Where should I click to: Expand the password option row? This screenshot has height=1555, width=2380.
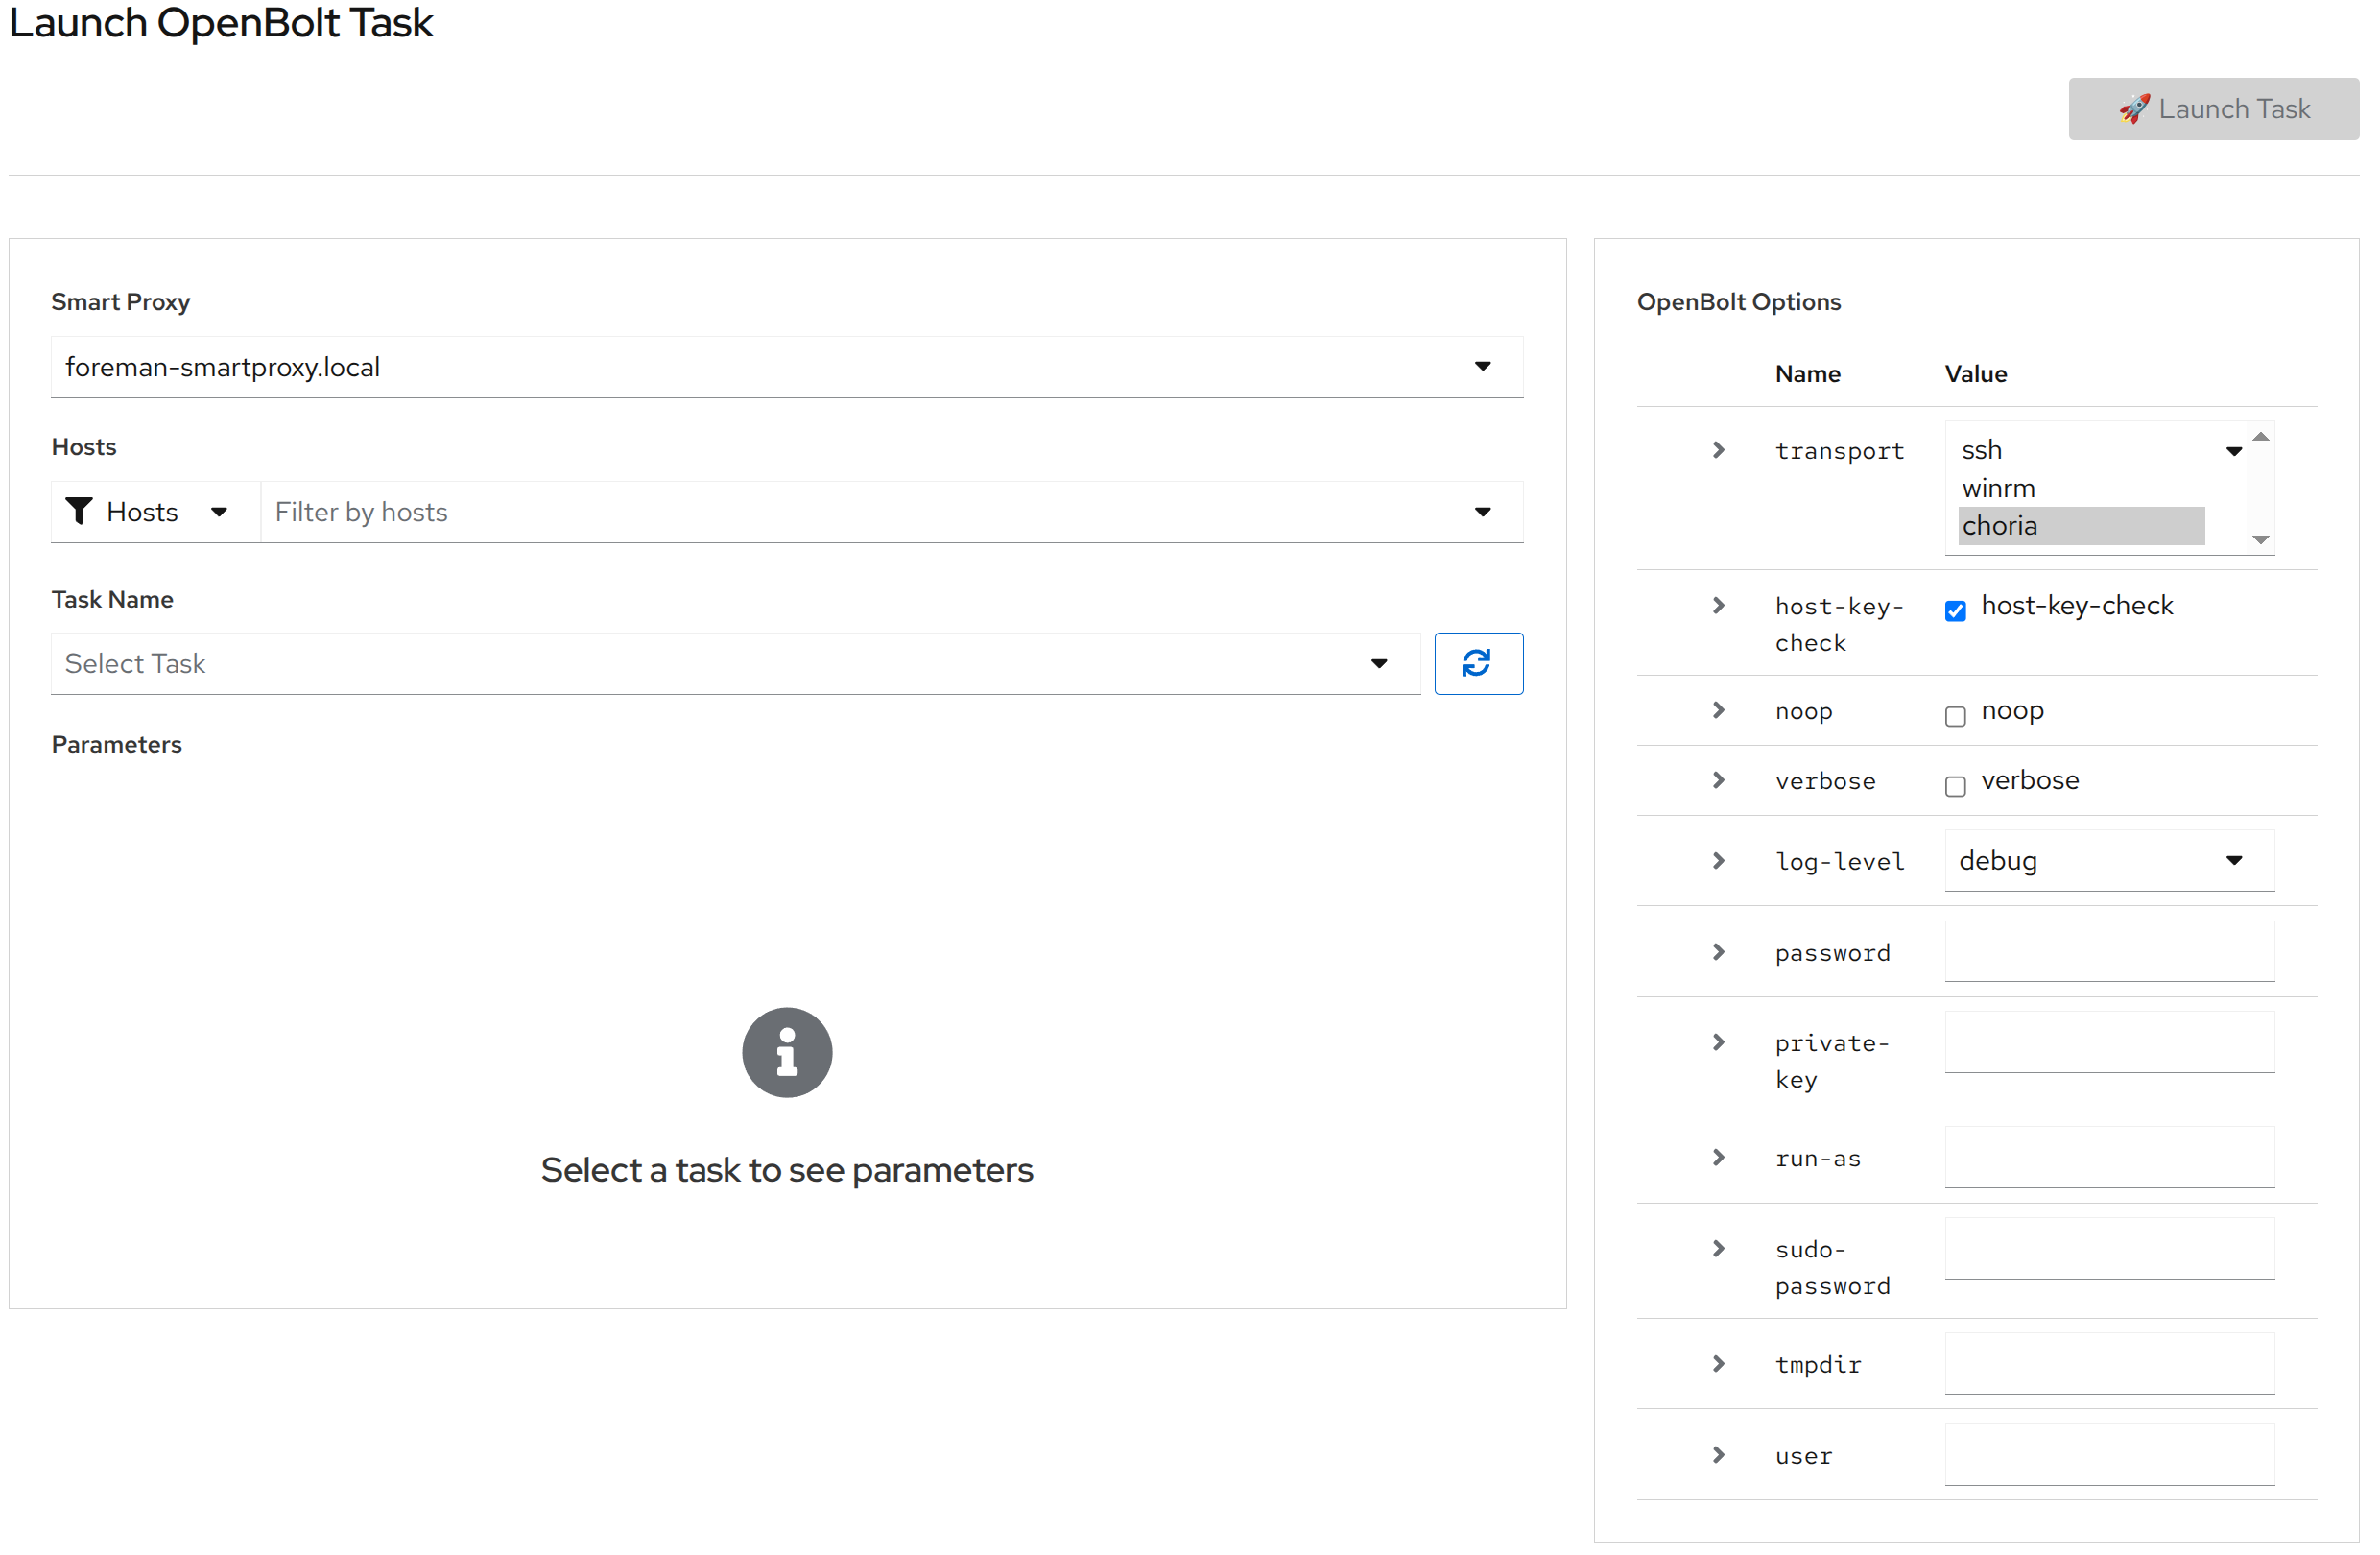[1718, 951]
